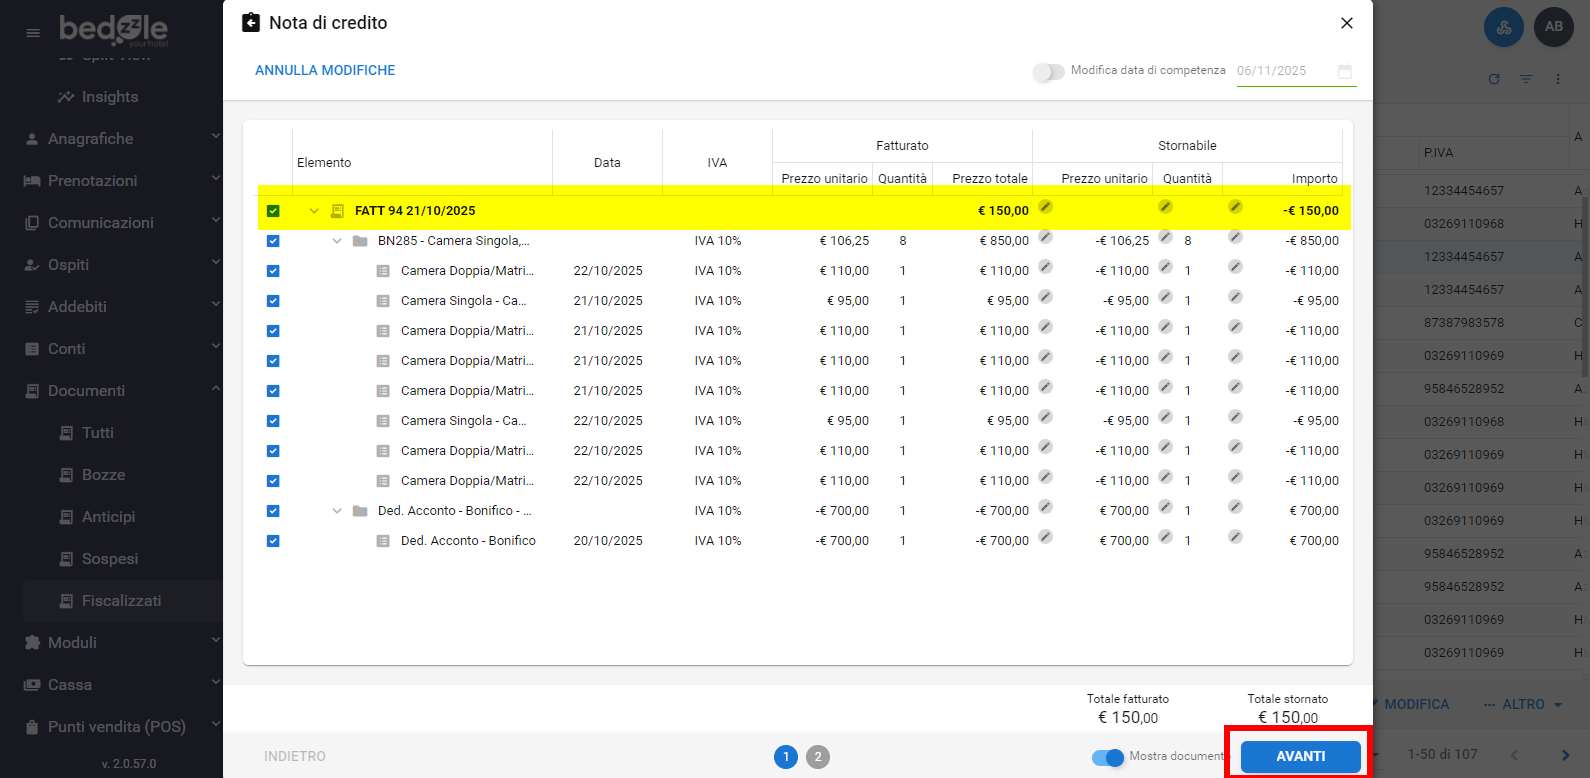
Task: Collapse the BN285 Camera Singola group
Action: pyautogui.click(x=337, y=241)
